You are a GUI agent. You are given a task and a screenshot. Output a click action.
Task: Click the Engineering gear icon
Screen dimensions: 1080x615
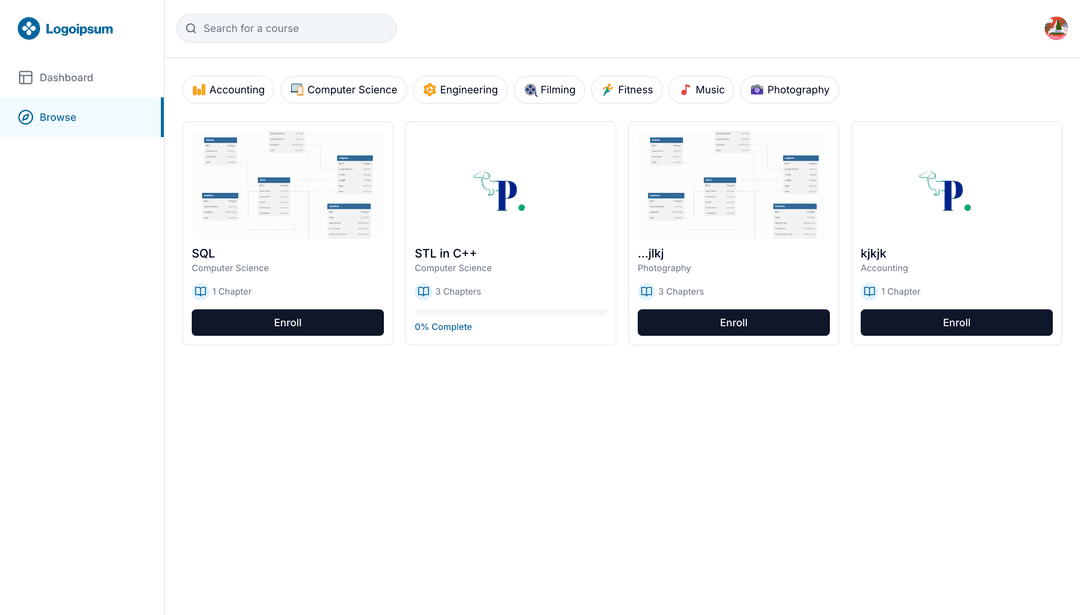(430, 89)
